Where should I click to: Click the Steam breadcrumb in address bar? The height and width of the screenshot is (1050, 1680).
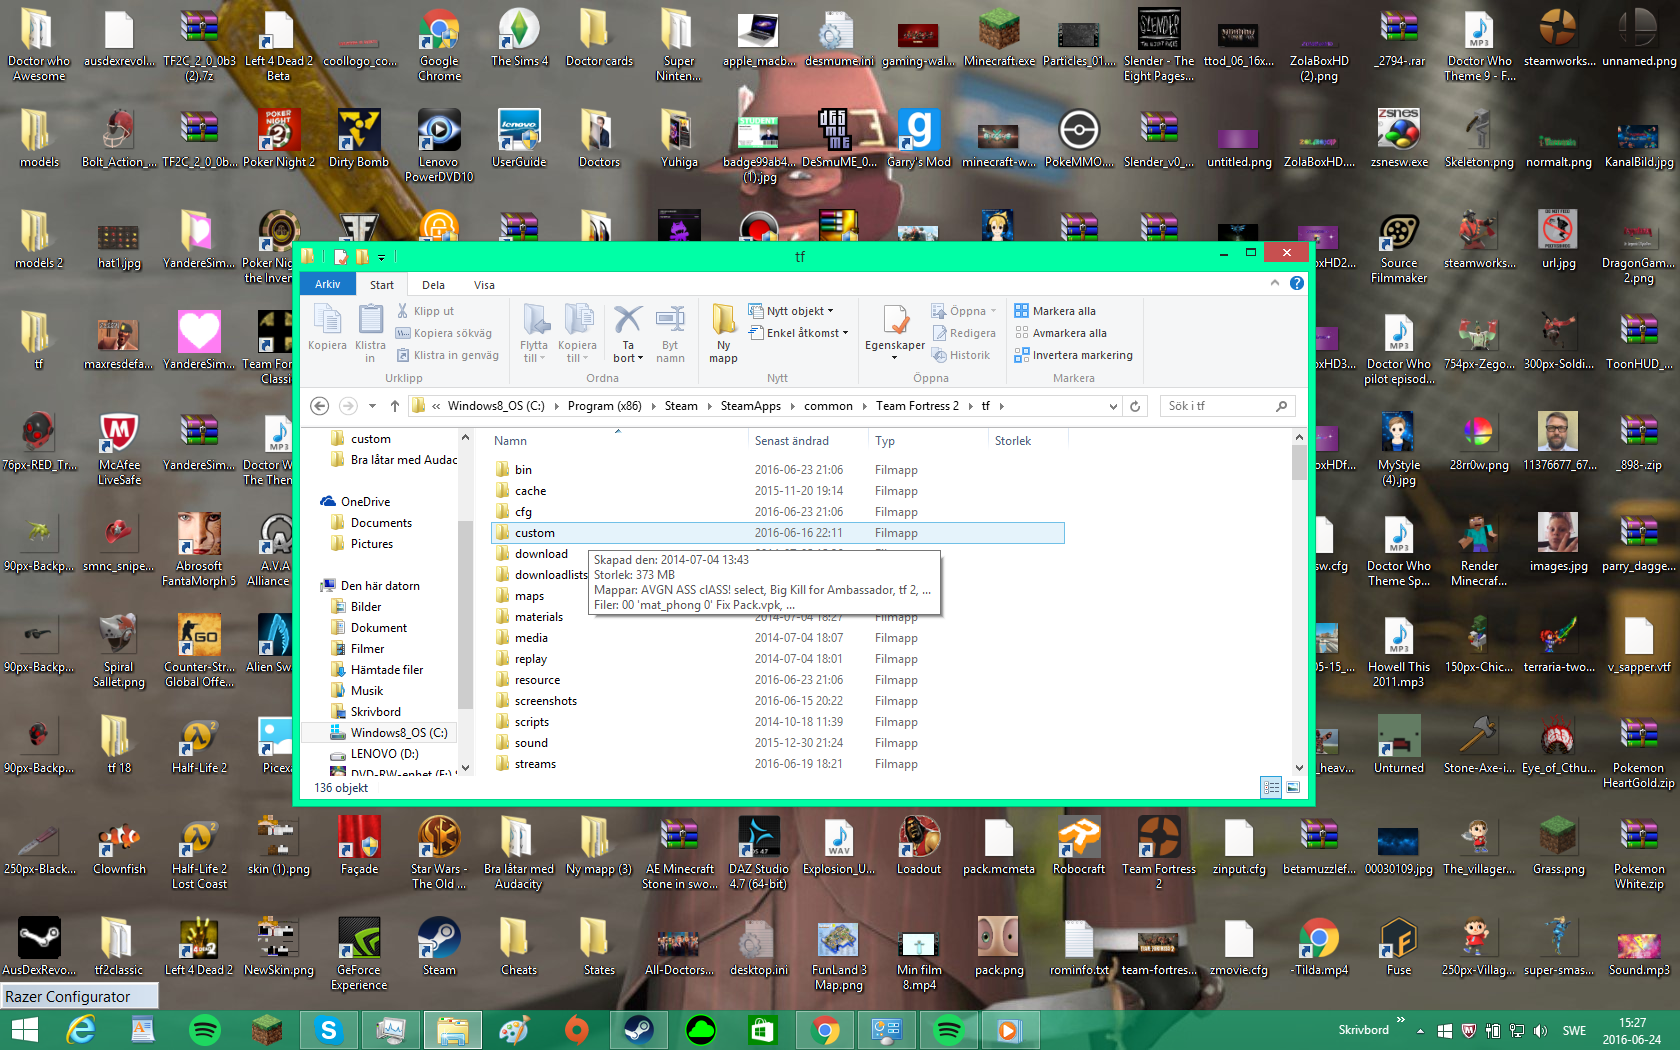[681, 406]
